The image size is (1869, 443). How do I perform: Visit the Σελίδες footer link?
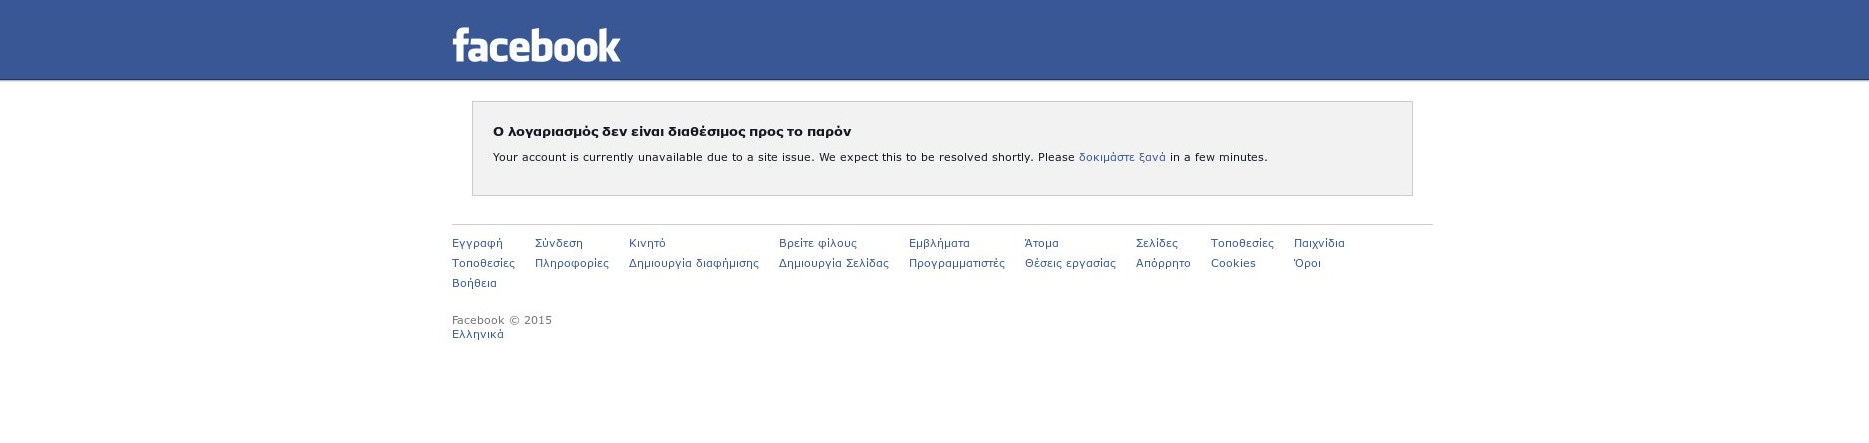pos(1156,243)
